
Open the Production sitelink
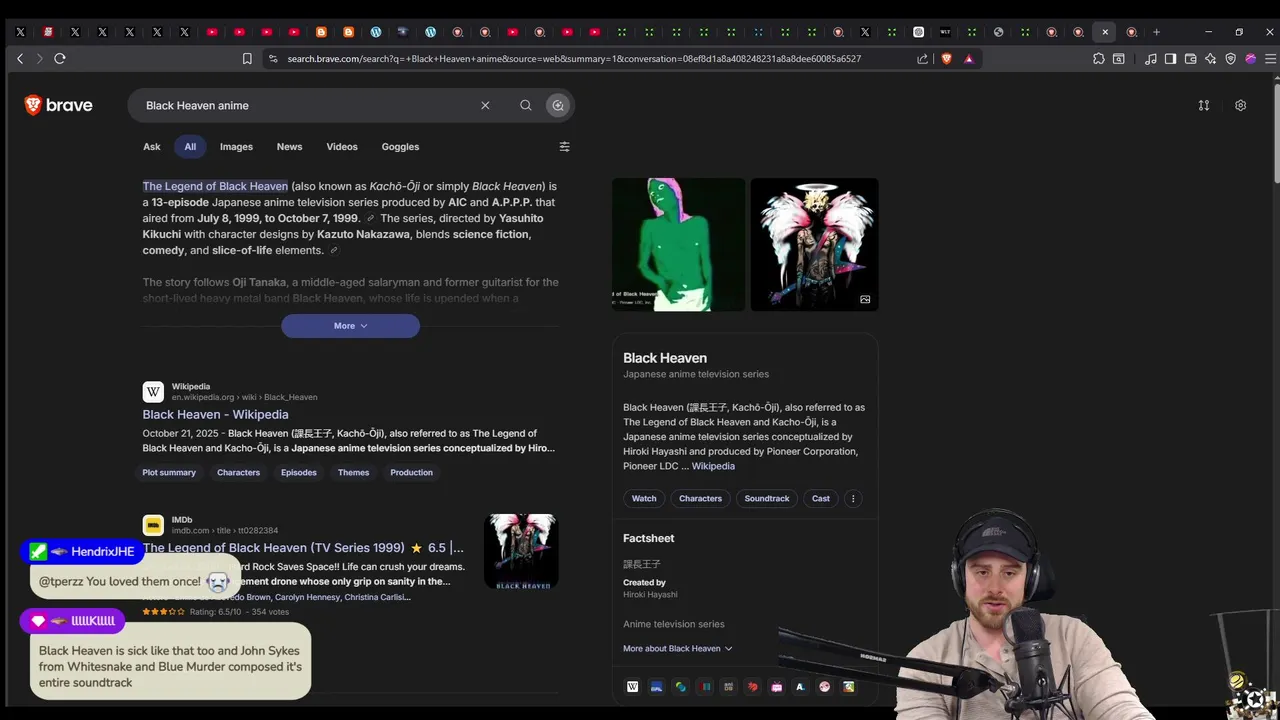(411, 472)
